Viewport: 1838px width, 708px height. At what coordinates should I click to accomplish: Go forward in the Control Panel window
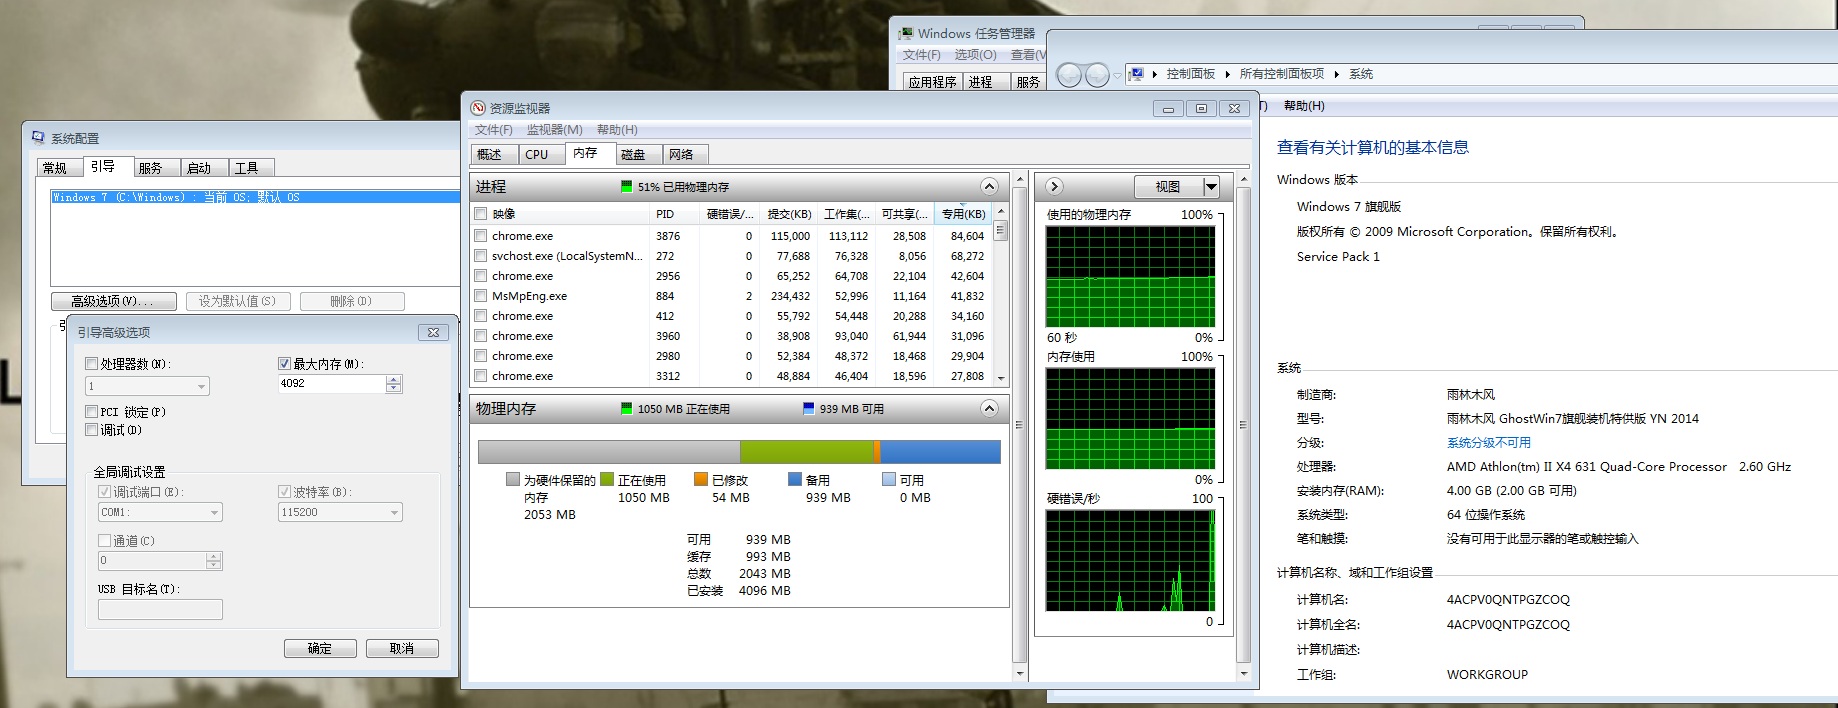click(x=1097, y=75)
